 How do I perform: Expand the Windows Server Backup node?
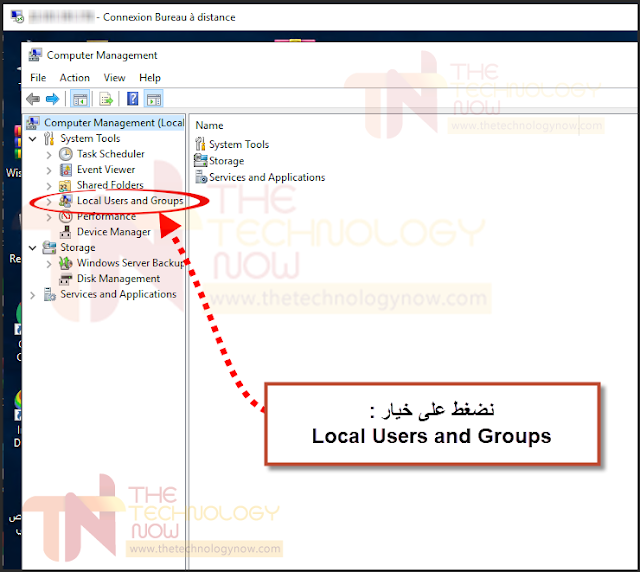coord(49,264)
